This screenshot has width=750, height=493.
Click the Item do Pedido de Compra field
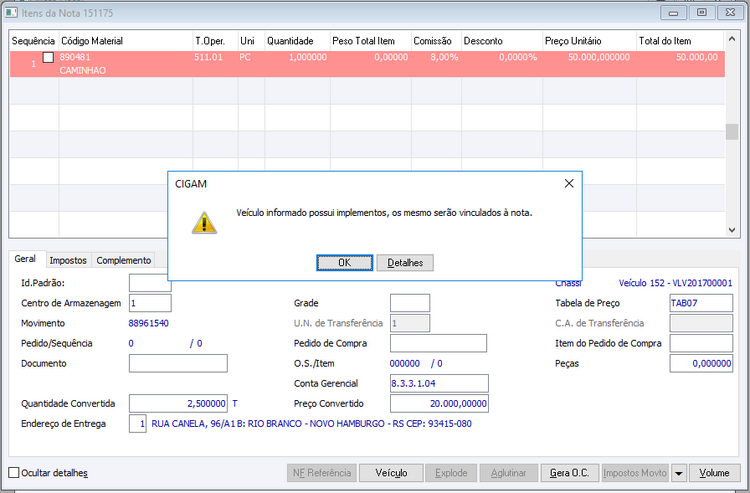[x=701, y=343]
